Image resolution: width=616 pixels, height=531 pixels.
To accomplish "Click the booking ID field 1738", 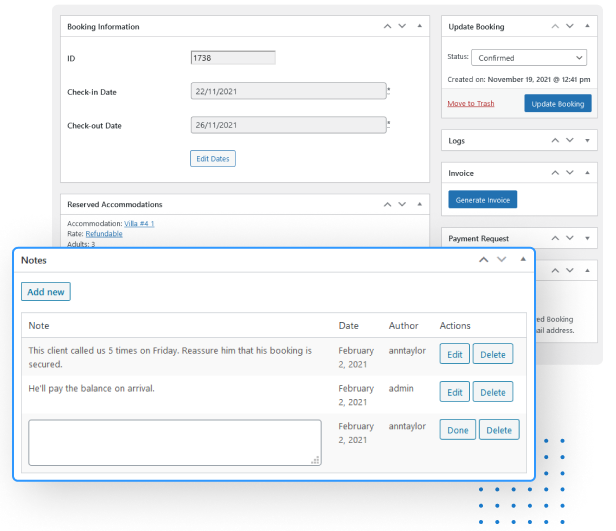I will pos(233,58).
